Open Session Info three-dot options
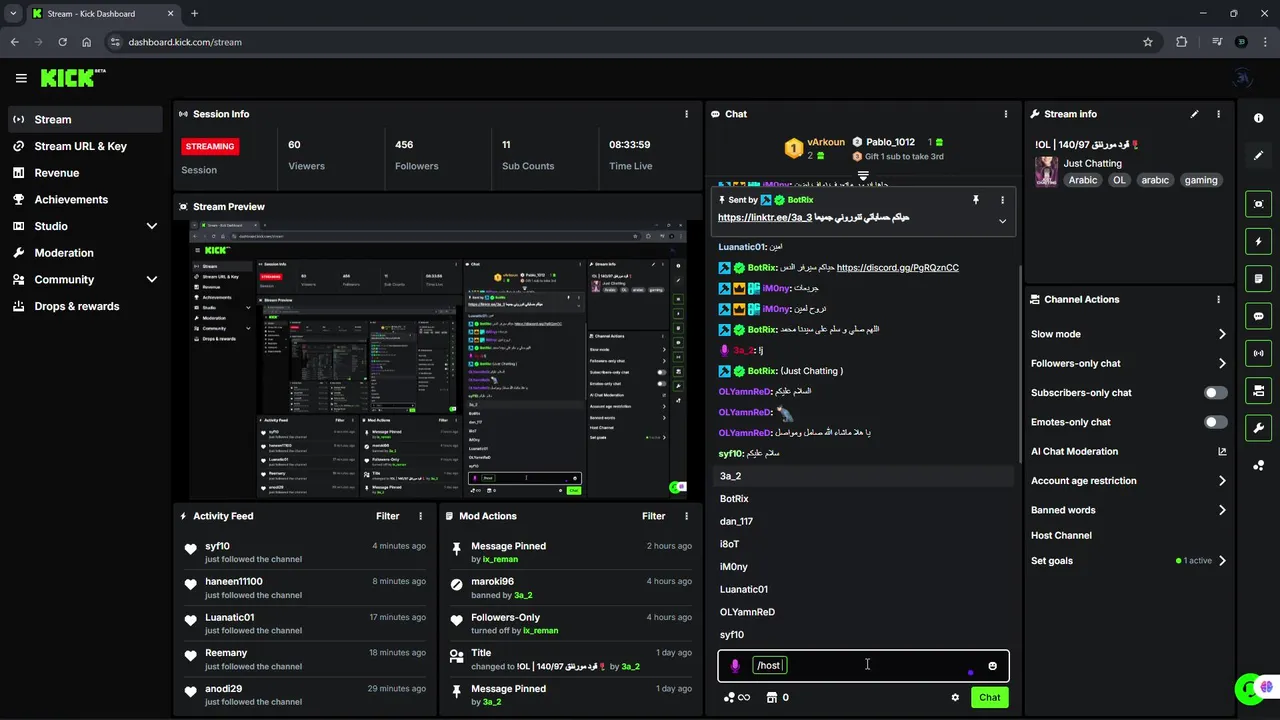 [x=686, y=114]
